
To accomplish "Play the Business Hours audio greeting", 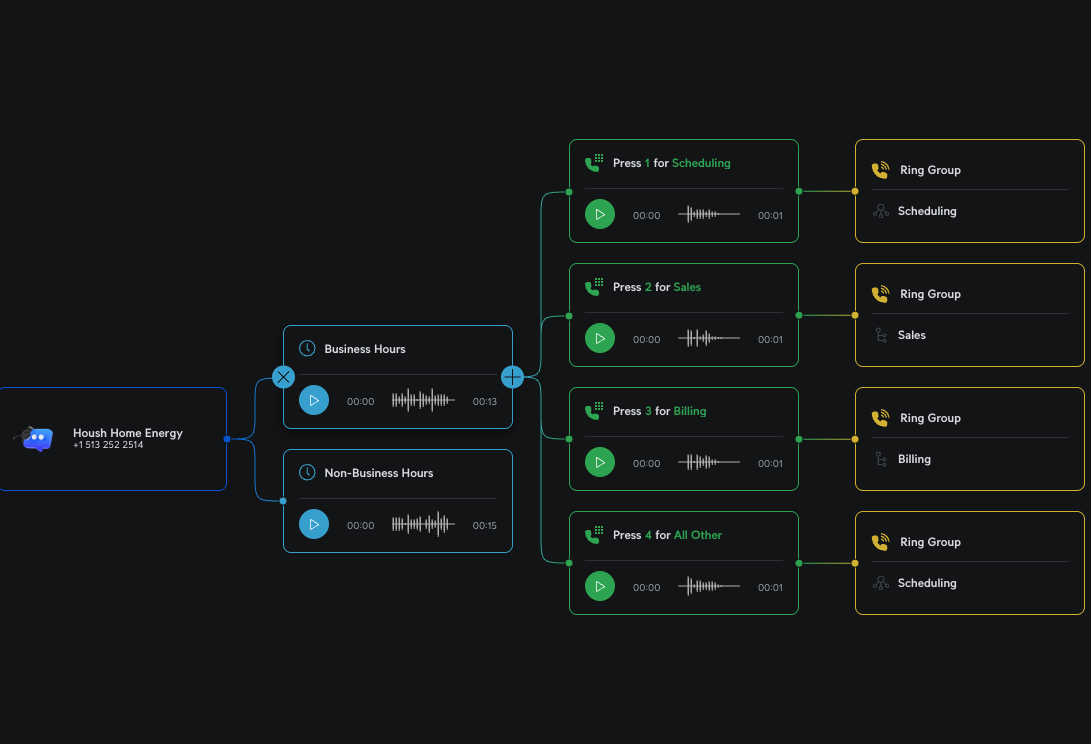I will click(314, 401).
